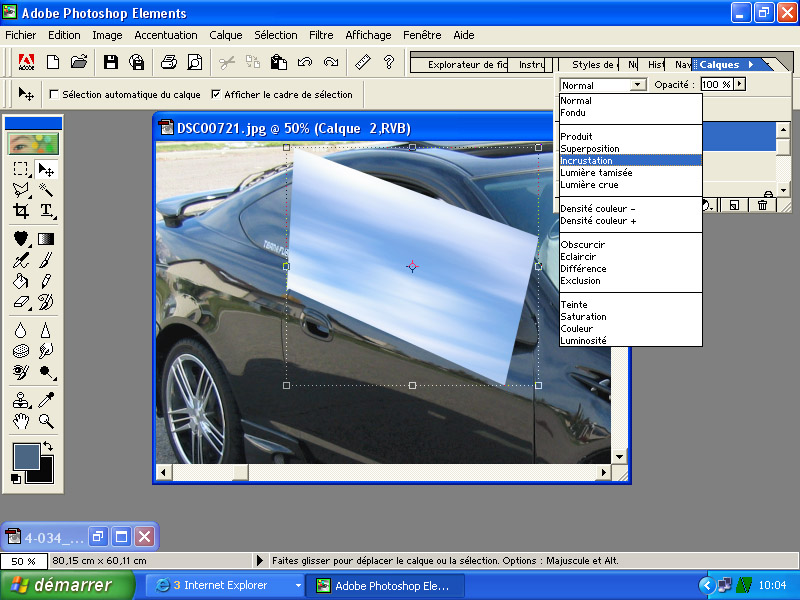Uncheck Afficher le cadre de sélection
The width and height of the screenshot is (800, 600).
[x=216, y=94]
